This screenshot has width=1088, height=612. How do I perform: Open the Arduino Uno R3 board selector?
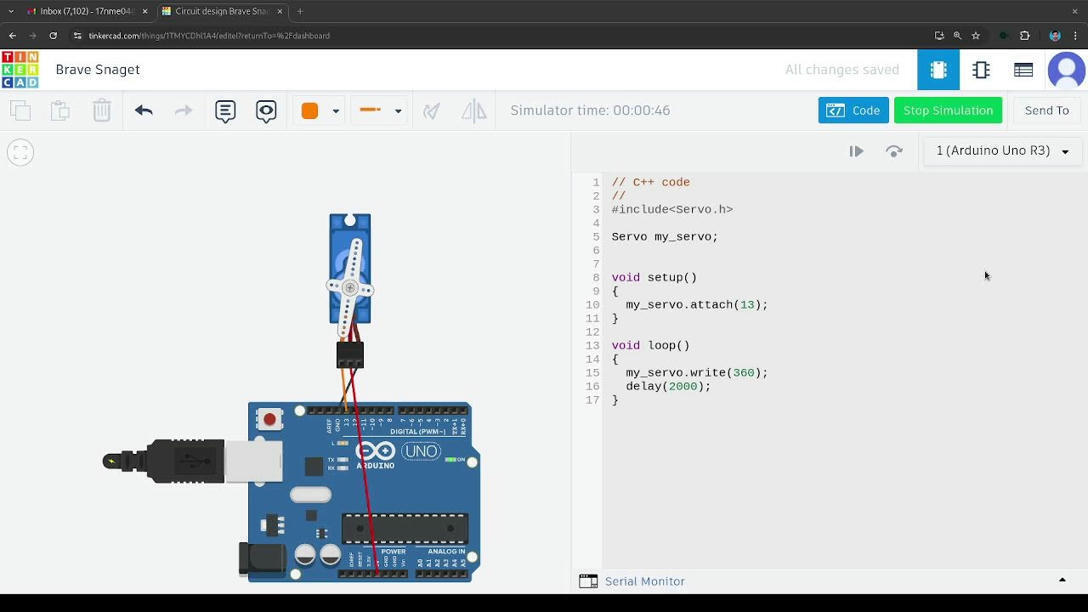(1002, 151)
